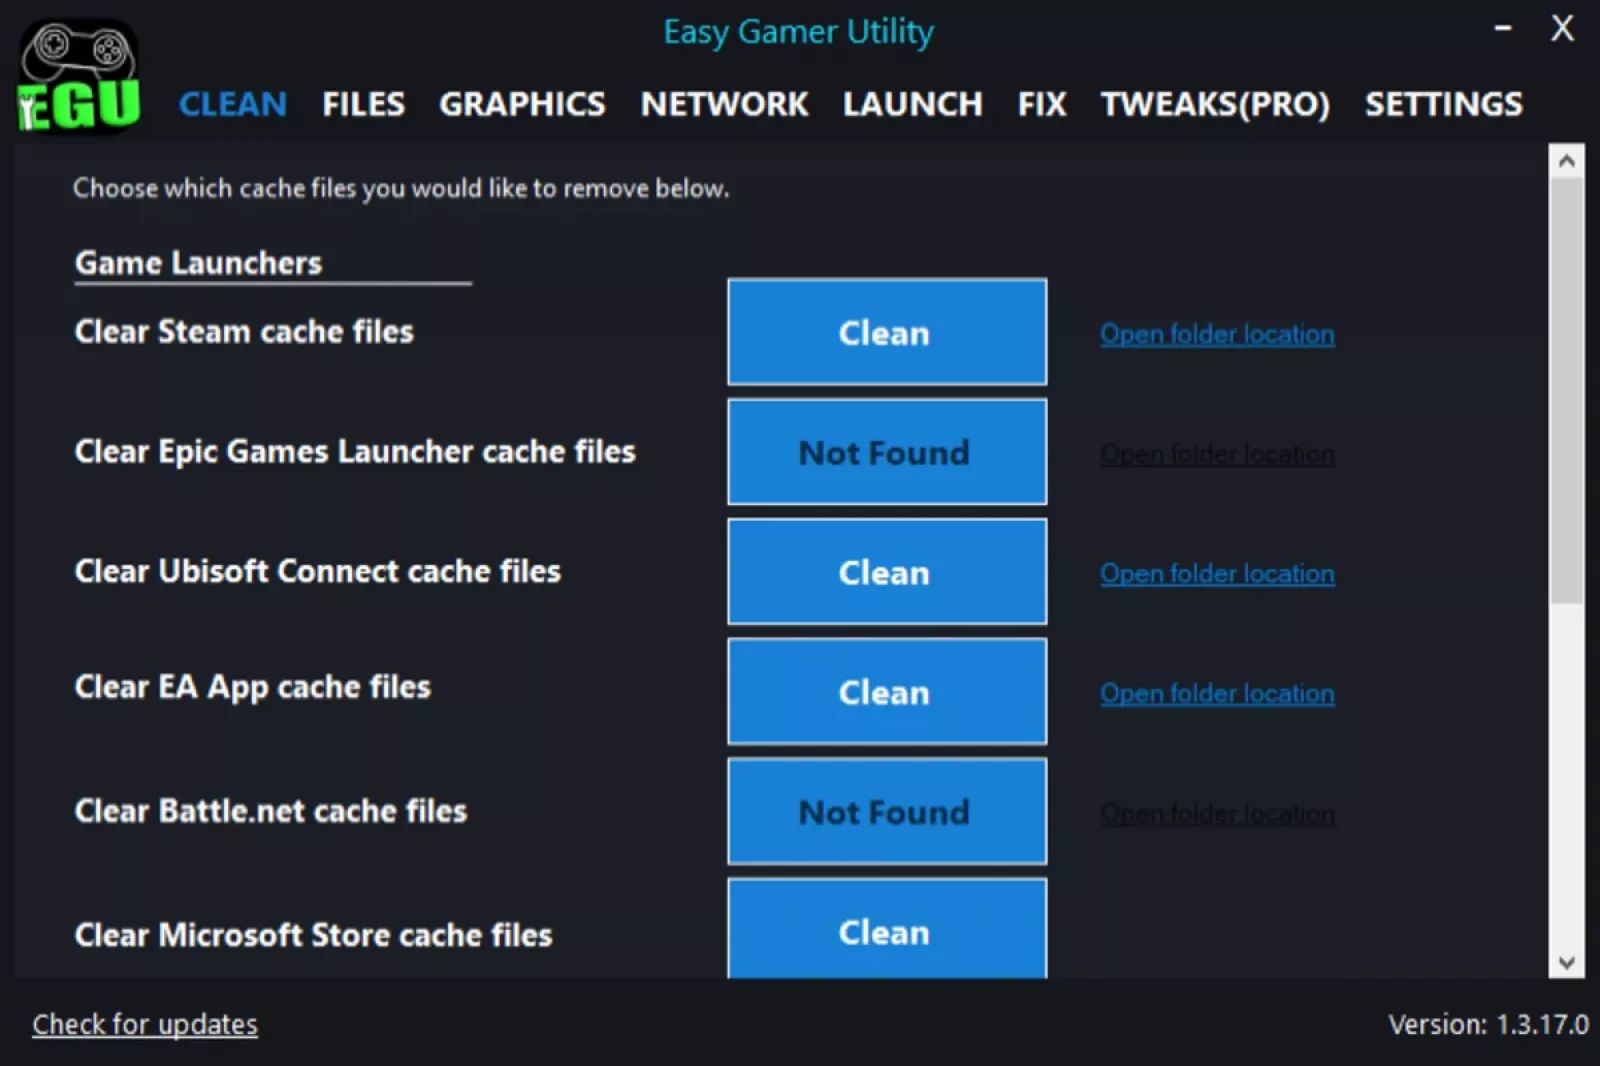Select the LAUNCH tab
The image size is (1600, 1066).
(912, 104)
